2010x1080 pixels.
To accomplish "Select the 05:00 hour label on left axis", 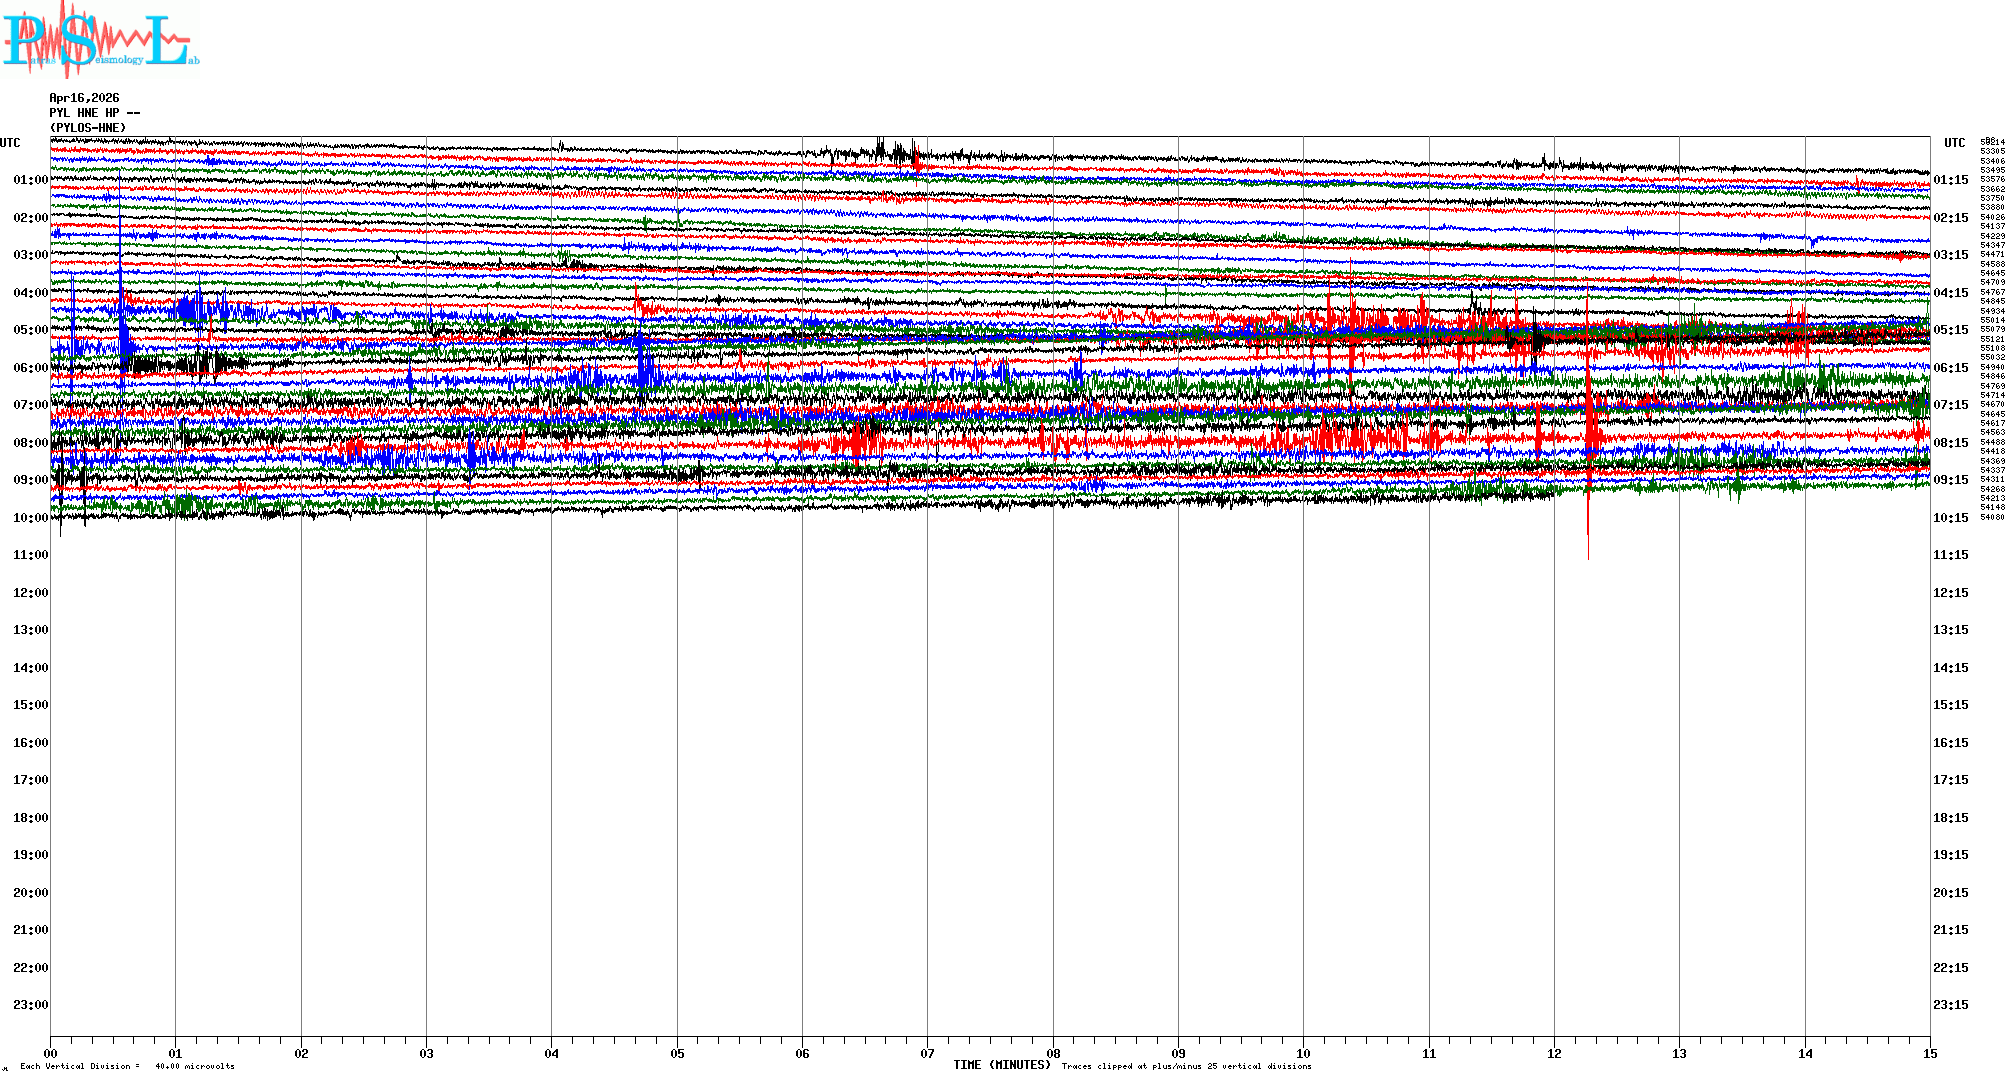I will pos(30,330).
